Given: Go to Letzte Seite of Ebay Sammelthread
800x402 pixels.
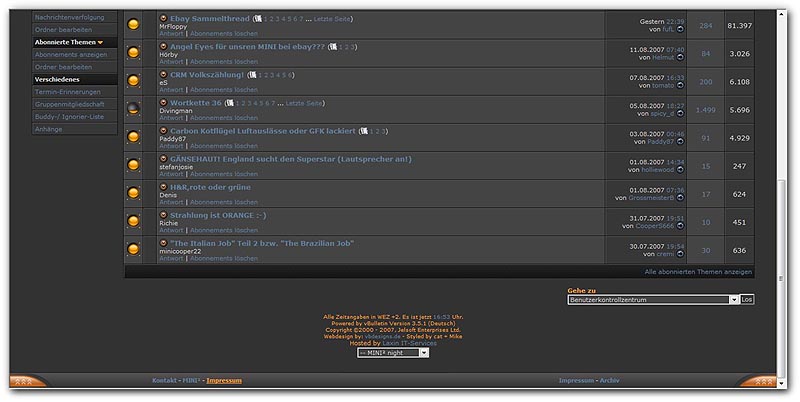Looking at the screenshot, I should point(332,19).
